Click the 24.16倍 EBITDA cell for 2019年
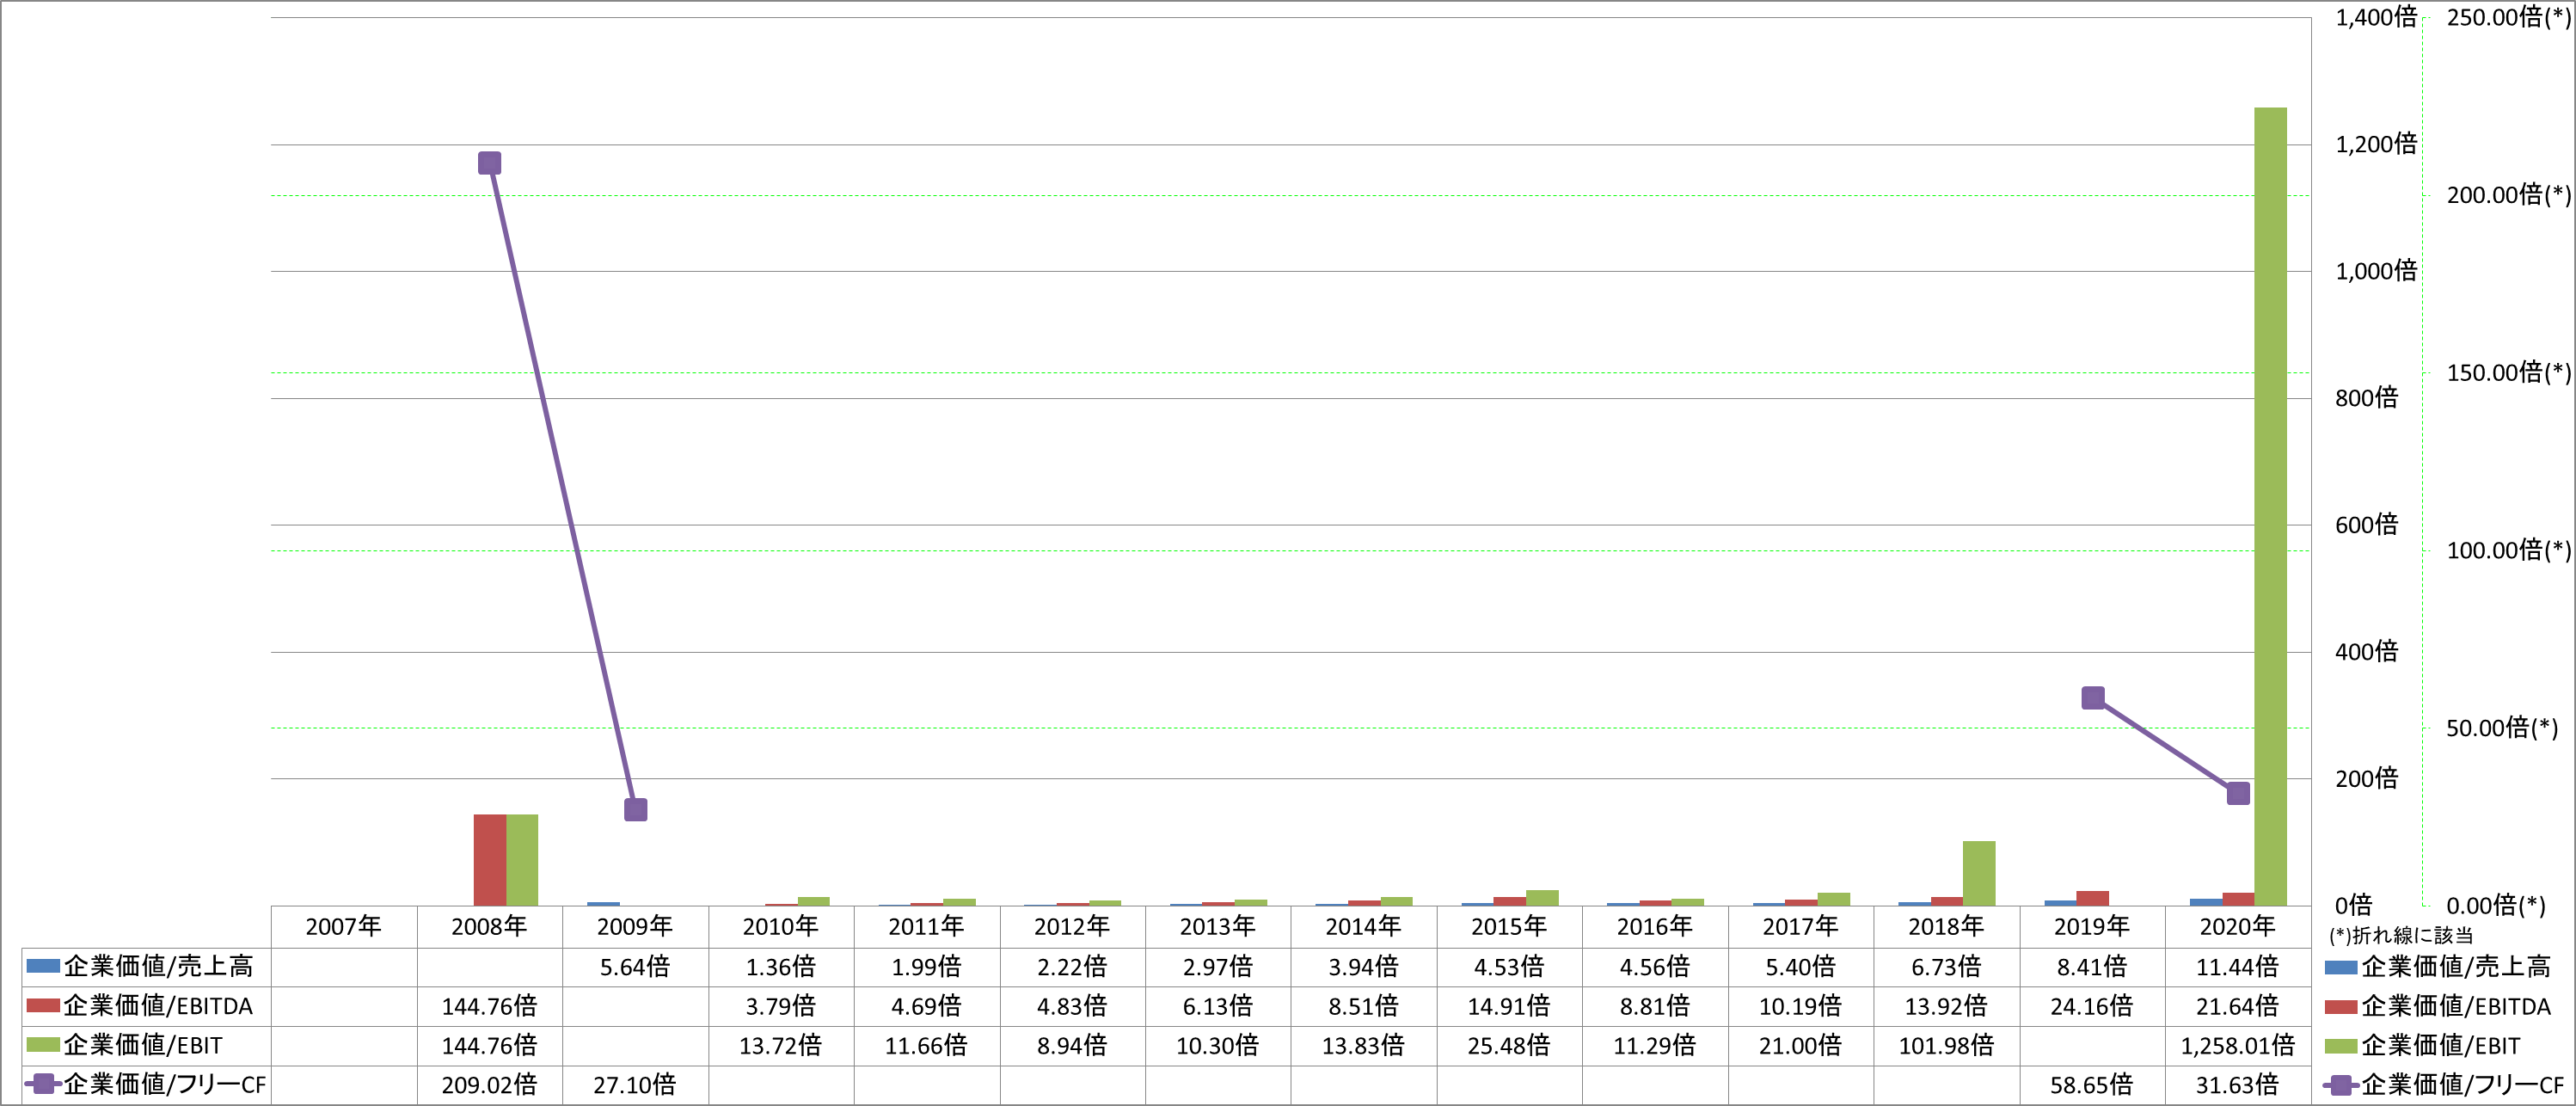 (x=2092, y=1006)
